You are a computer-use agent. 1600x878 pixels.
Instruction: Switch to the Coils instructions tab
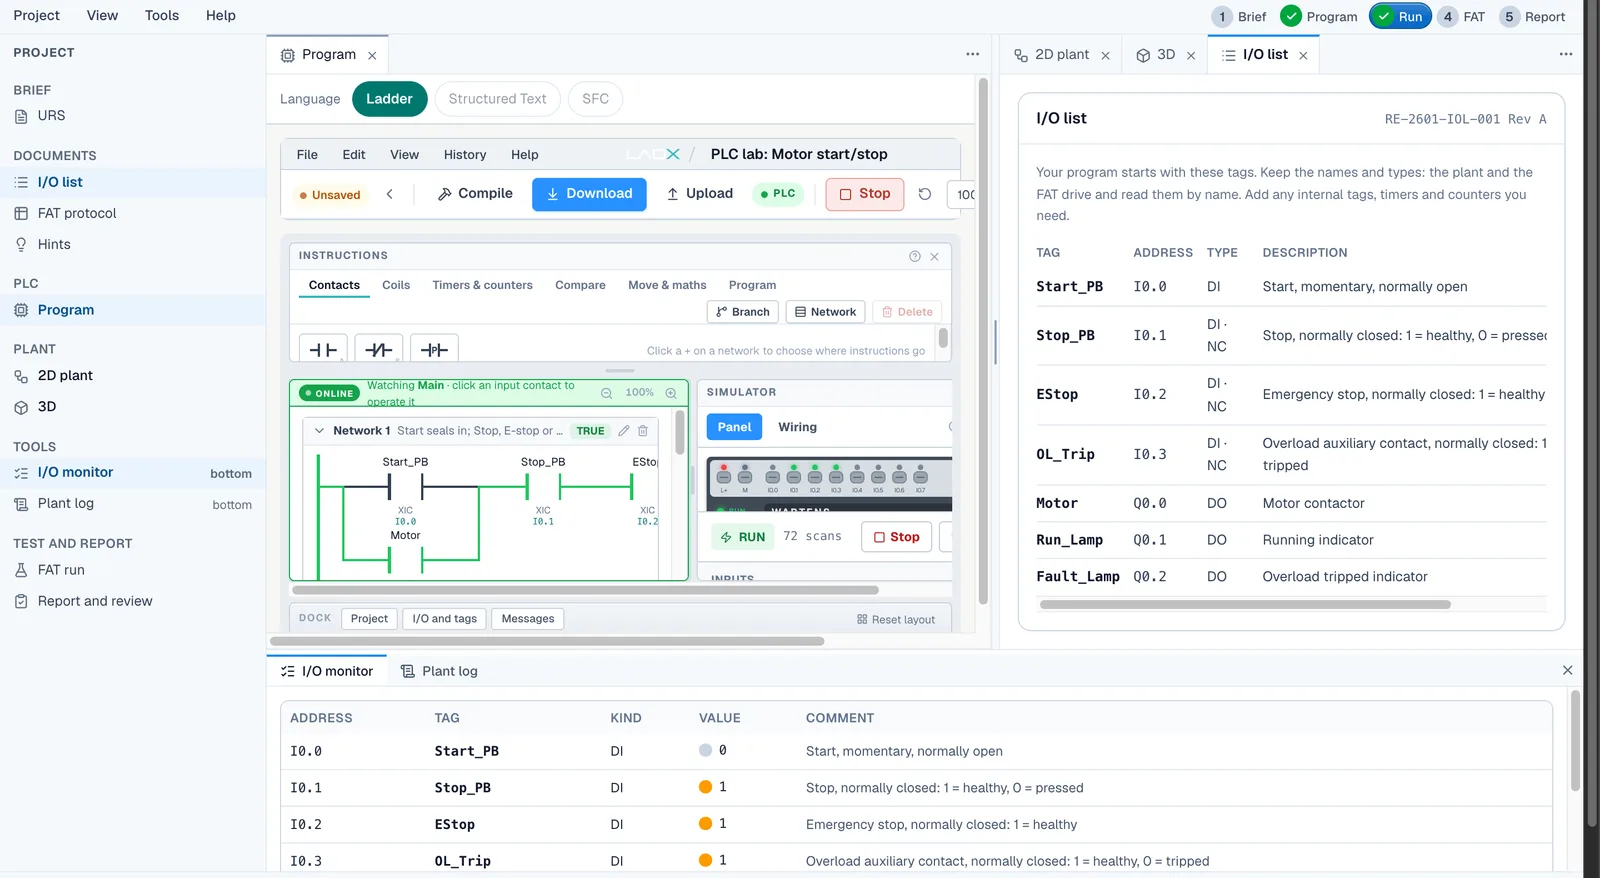[396, 285]
